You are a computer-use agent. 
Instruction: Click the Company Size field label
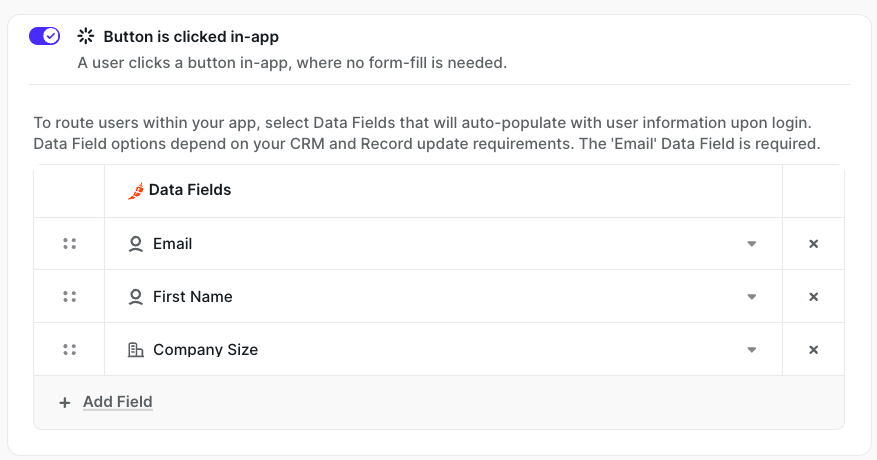[x=205, y=350]
